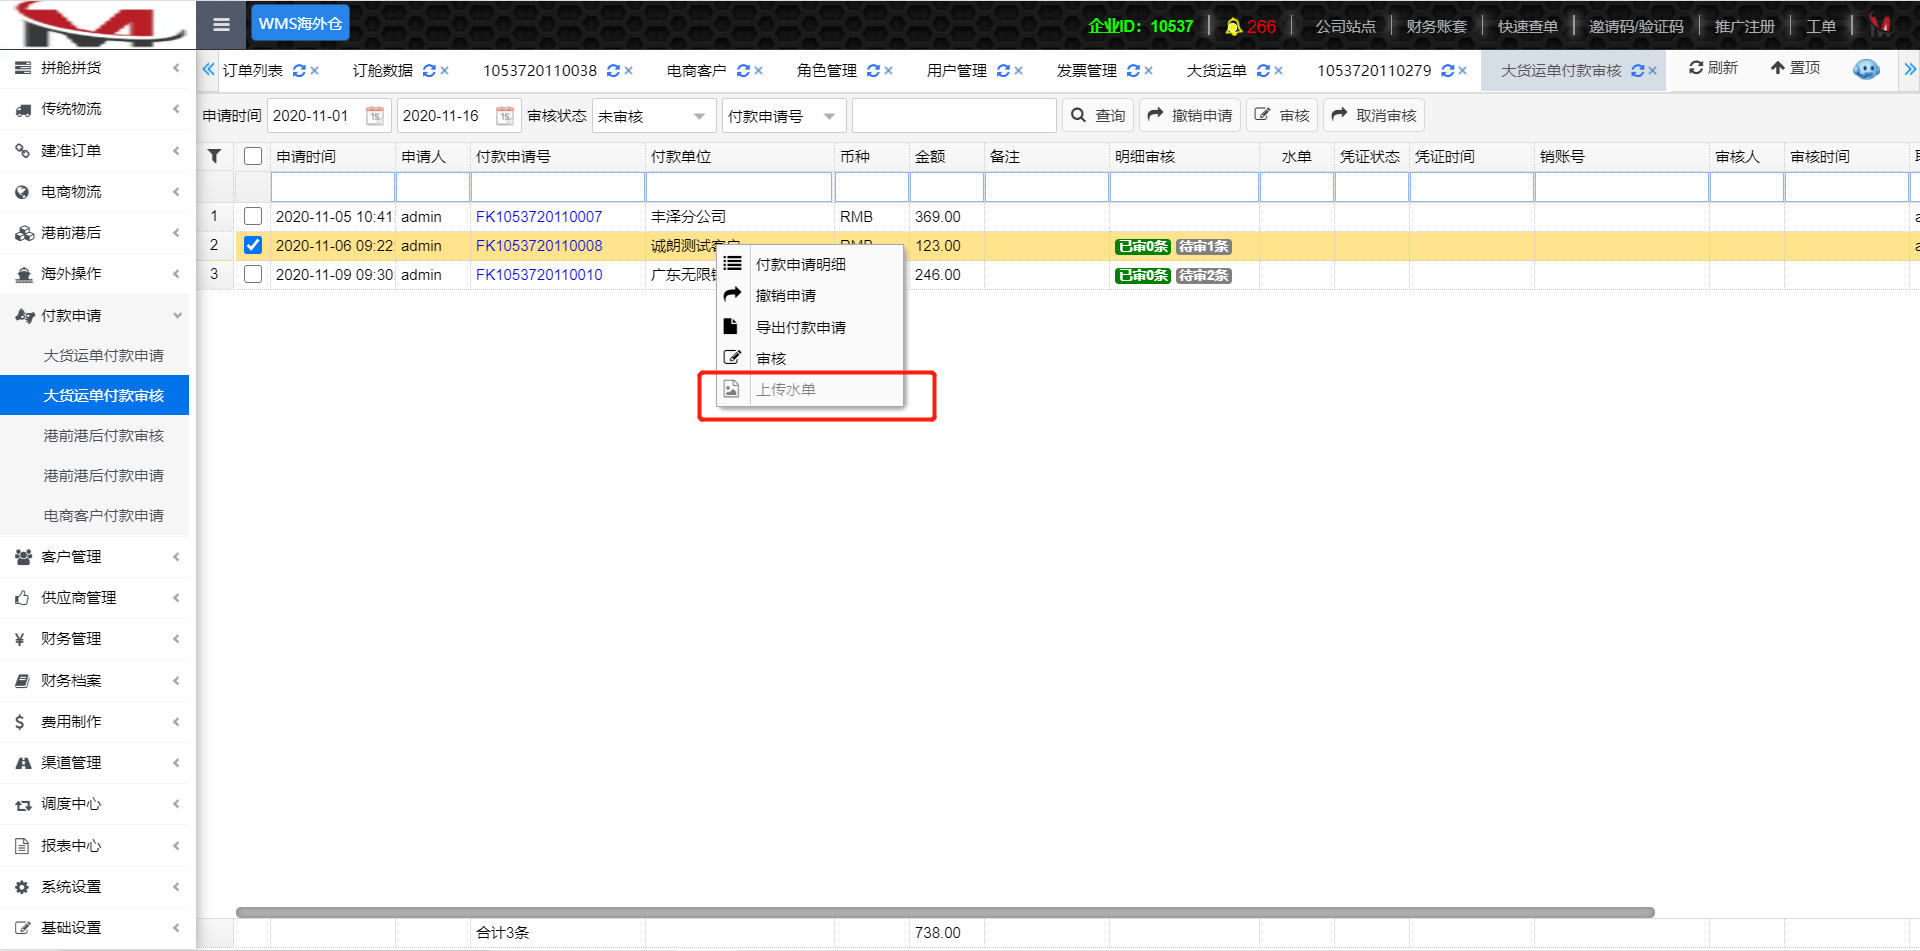1920x951 pixels.
Task: Open link FK1053720110010
Action: pos(539,275)
